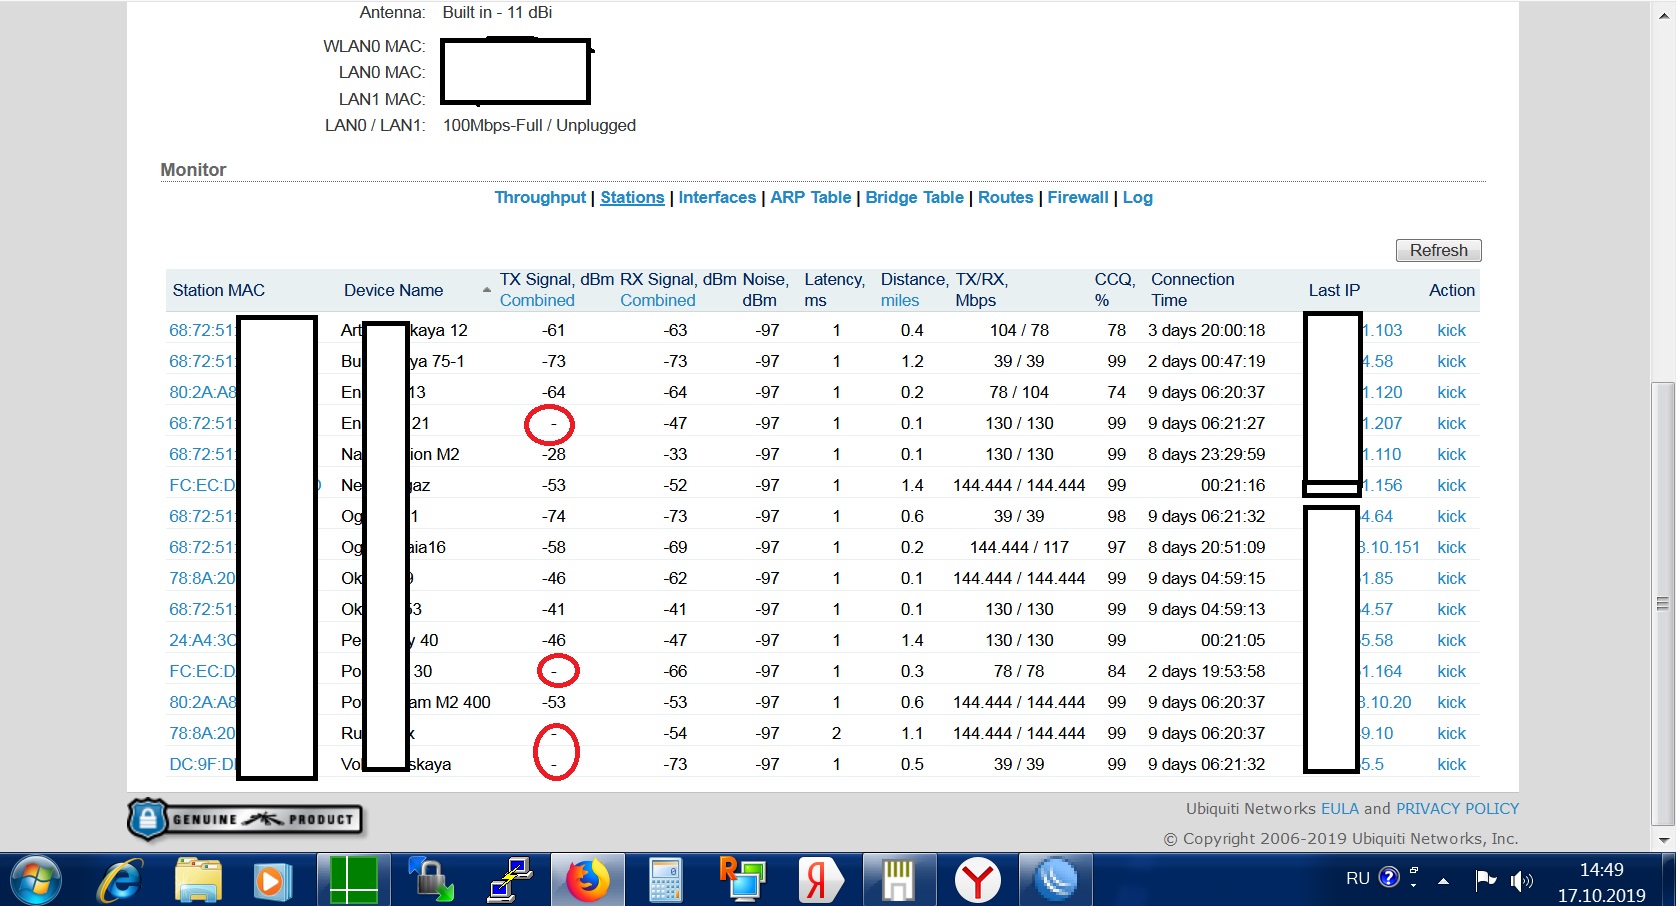Viewport: 1676px width, 906px height.
Task: Open Internet Explorer from the taskbar
Action: [x=119, y=881]
